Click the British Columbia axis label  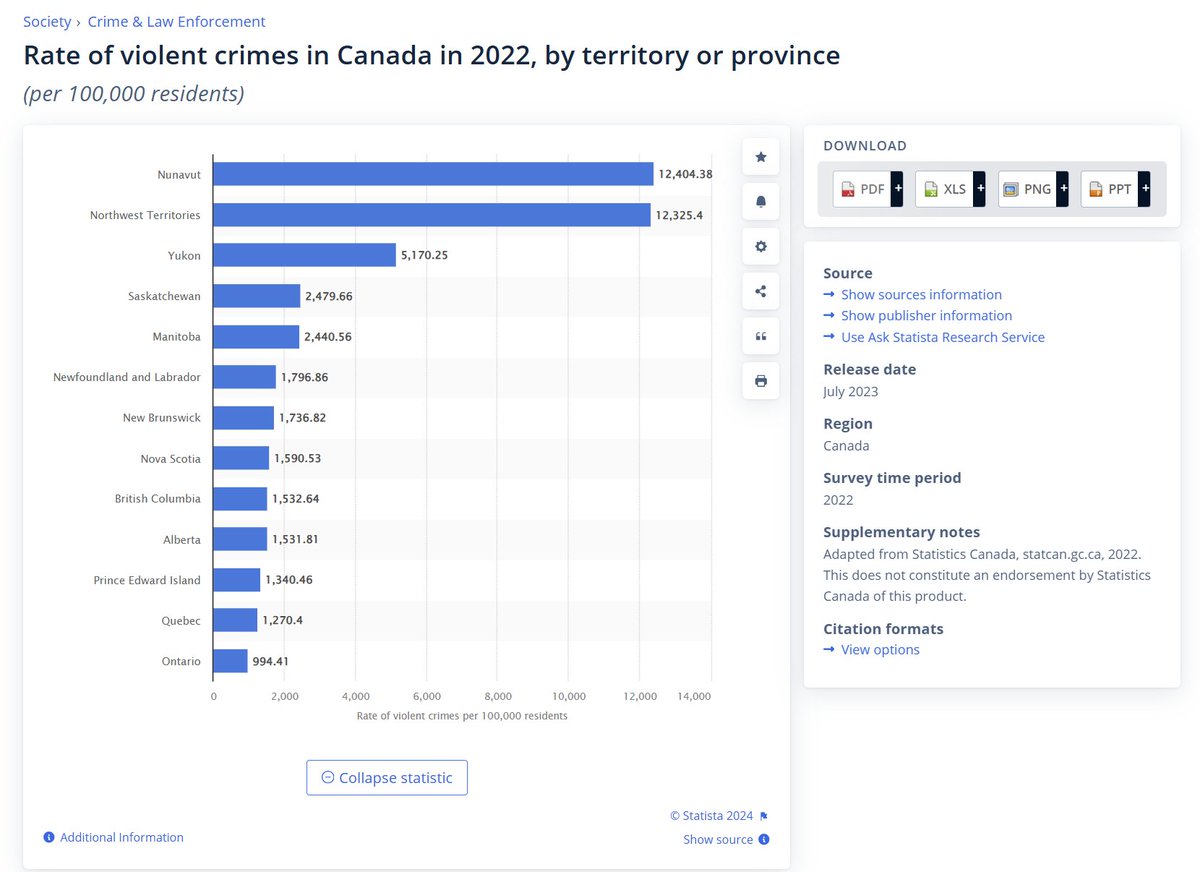click(x=158, y=499)
